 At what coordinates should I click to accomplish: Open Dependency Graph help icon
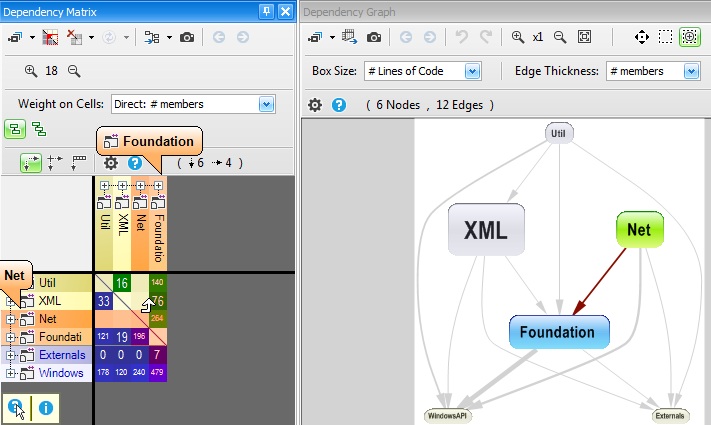click(x=339, y=104)
